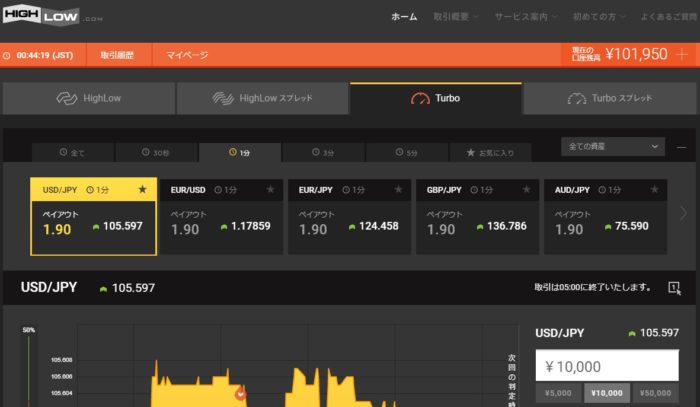Click the green up arrow beside 124.458
The height and width of the screenshot is (407, 700).
(352, 227)
